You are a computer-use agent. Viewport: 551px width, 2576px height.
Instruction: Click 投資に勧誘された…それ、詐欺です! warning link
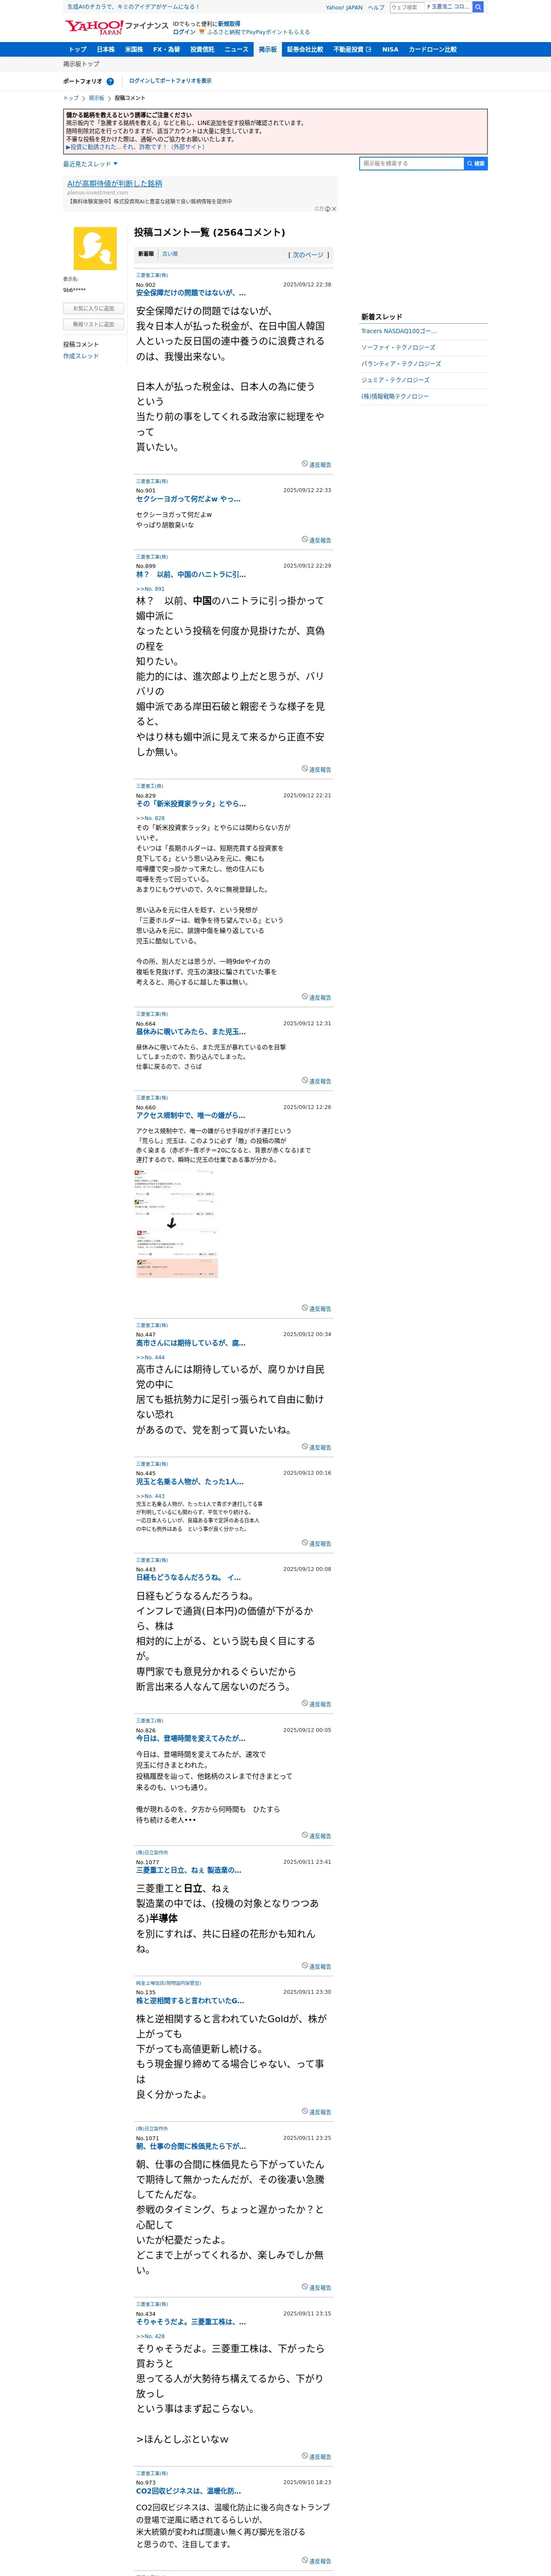coord(135,147)
